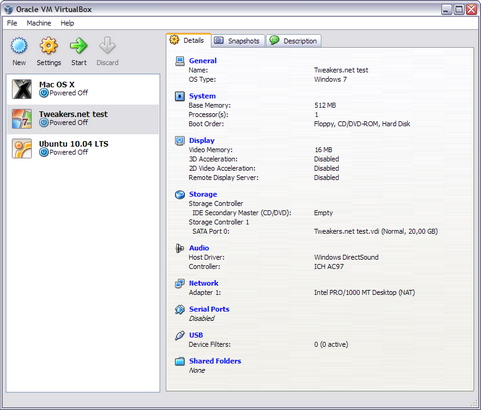
Task: Open the USB settings link
Action: [196, 335]
